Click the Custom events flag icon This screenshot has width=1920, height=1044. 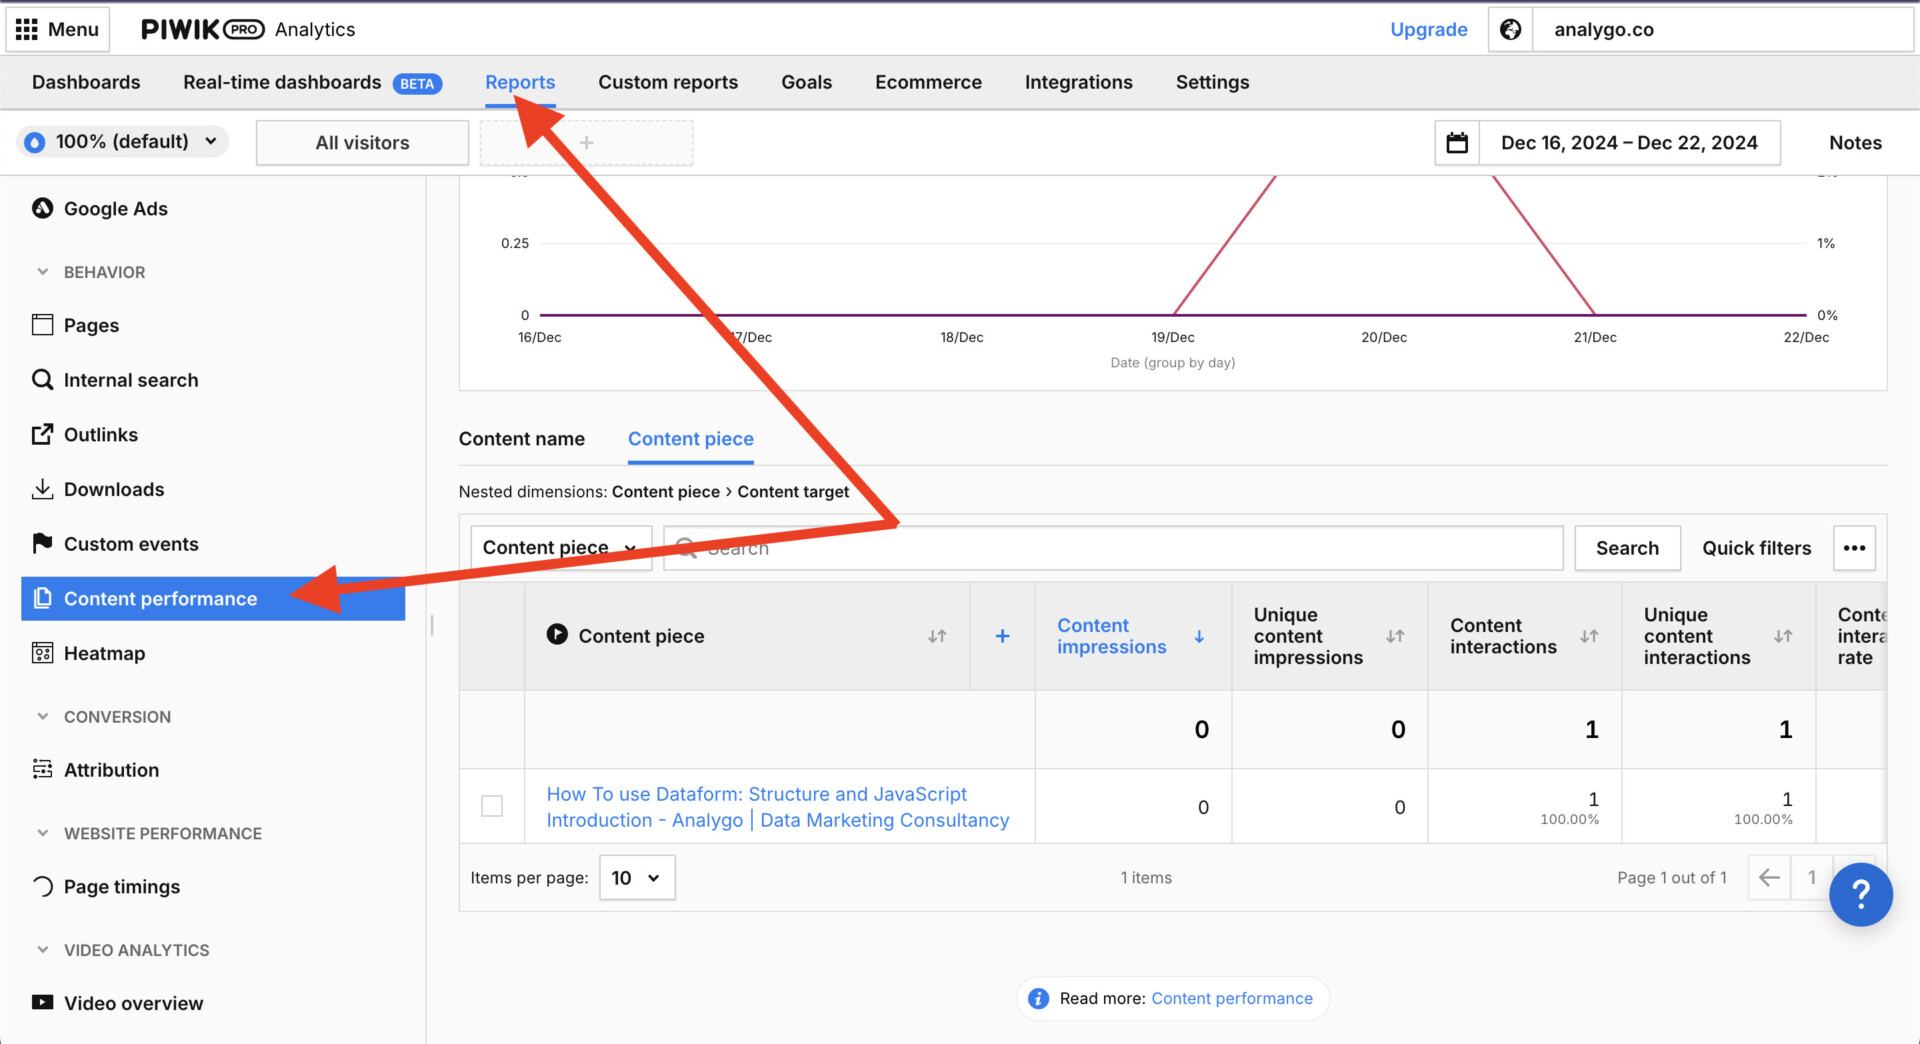point(42,543)
